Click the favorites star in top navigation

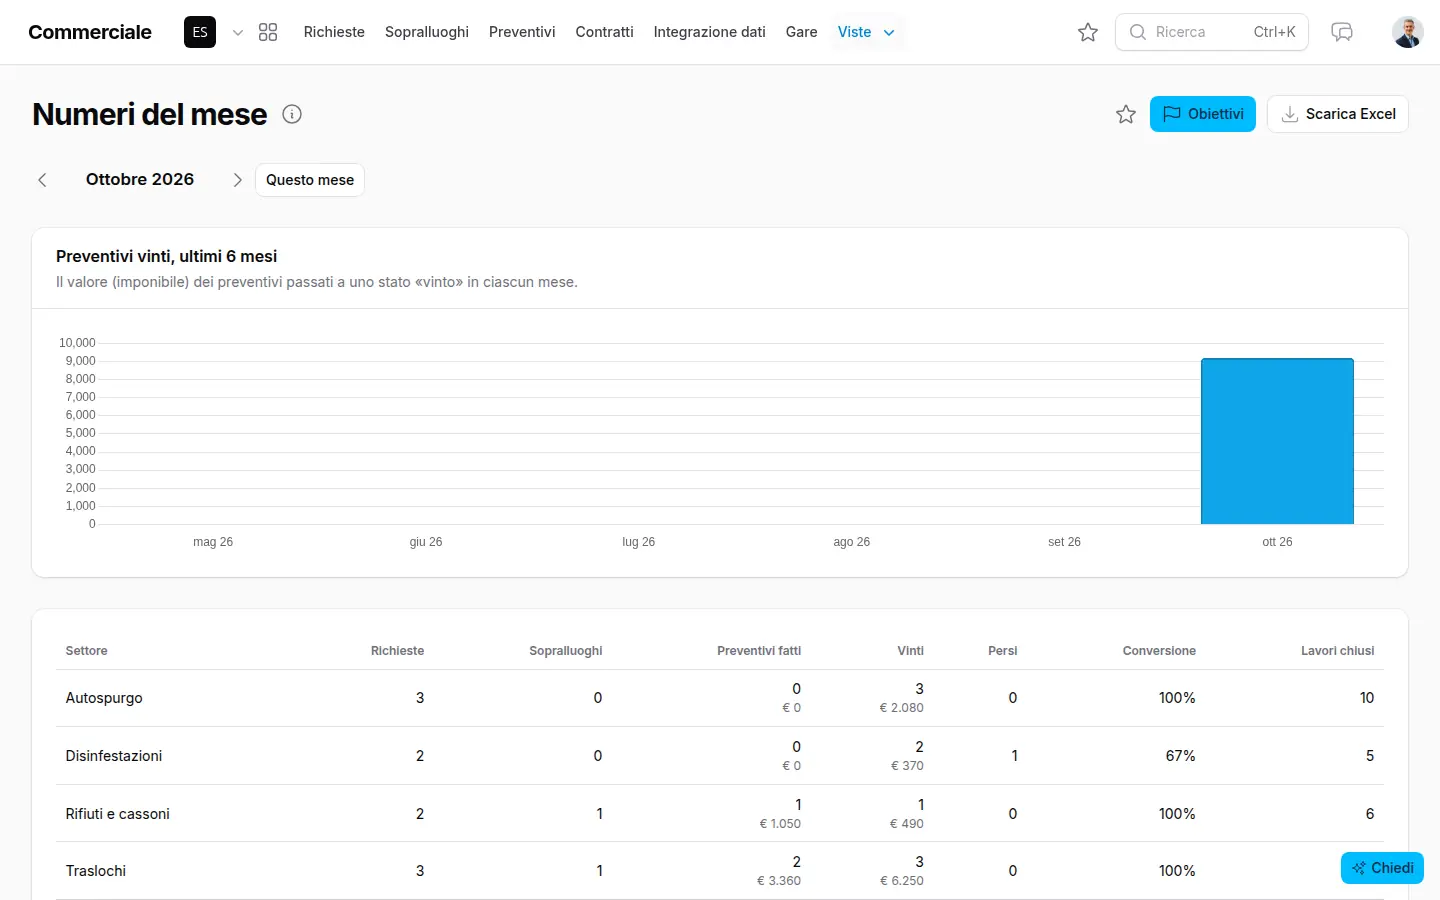pyautogui.click(x=1088, y=32)
